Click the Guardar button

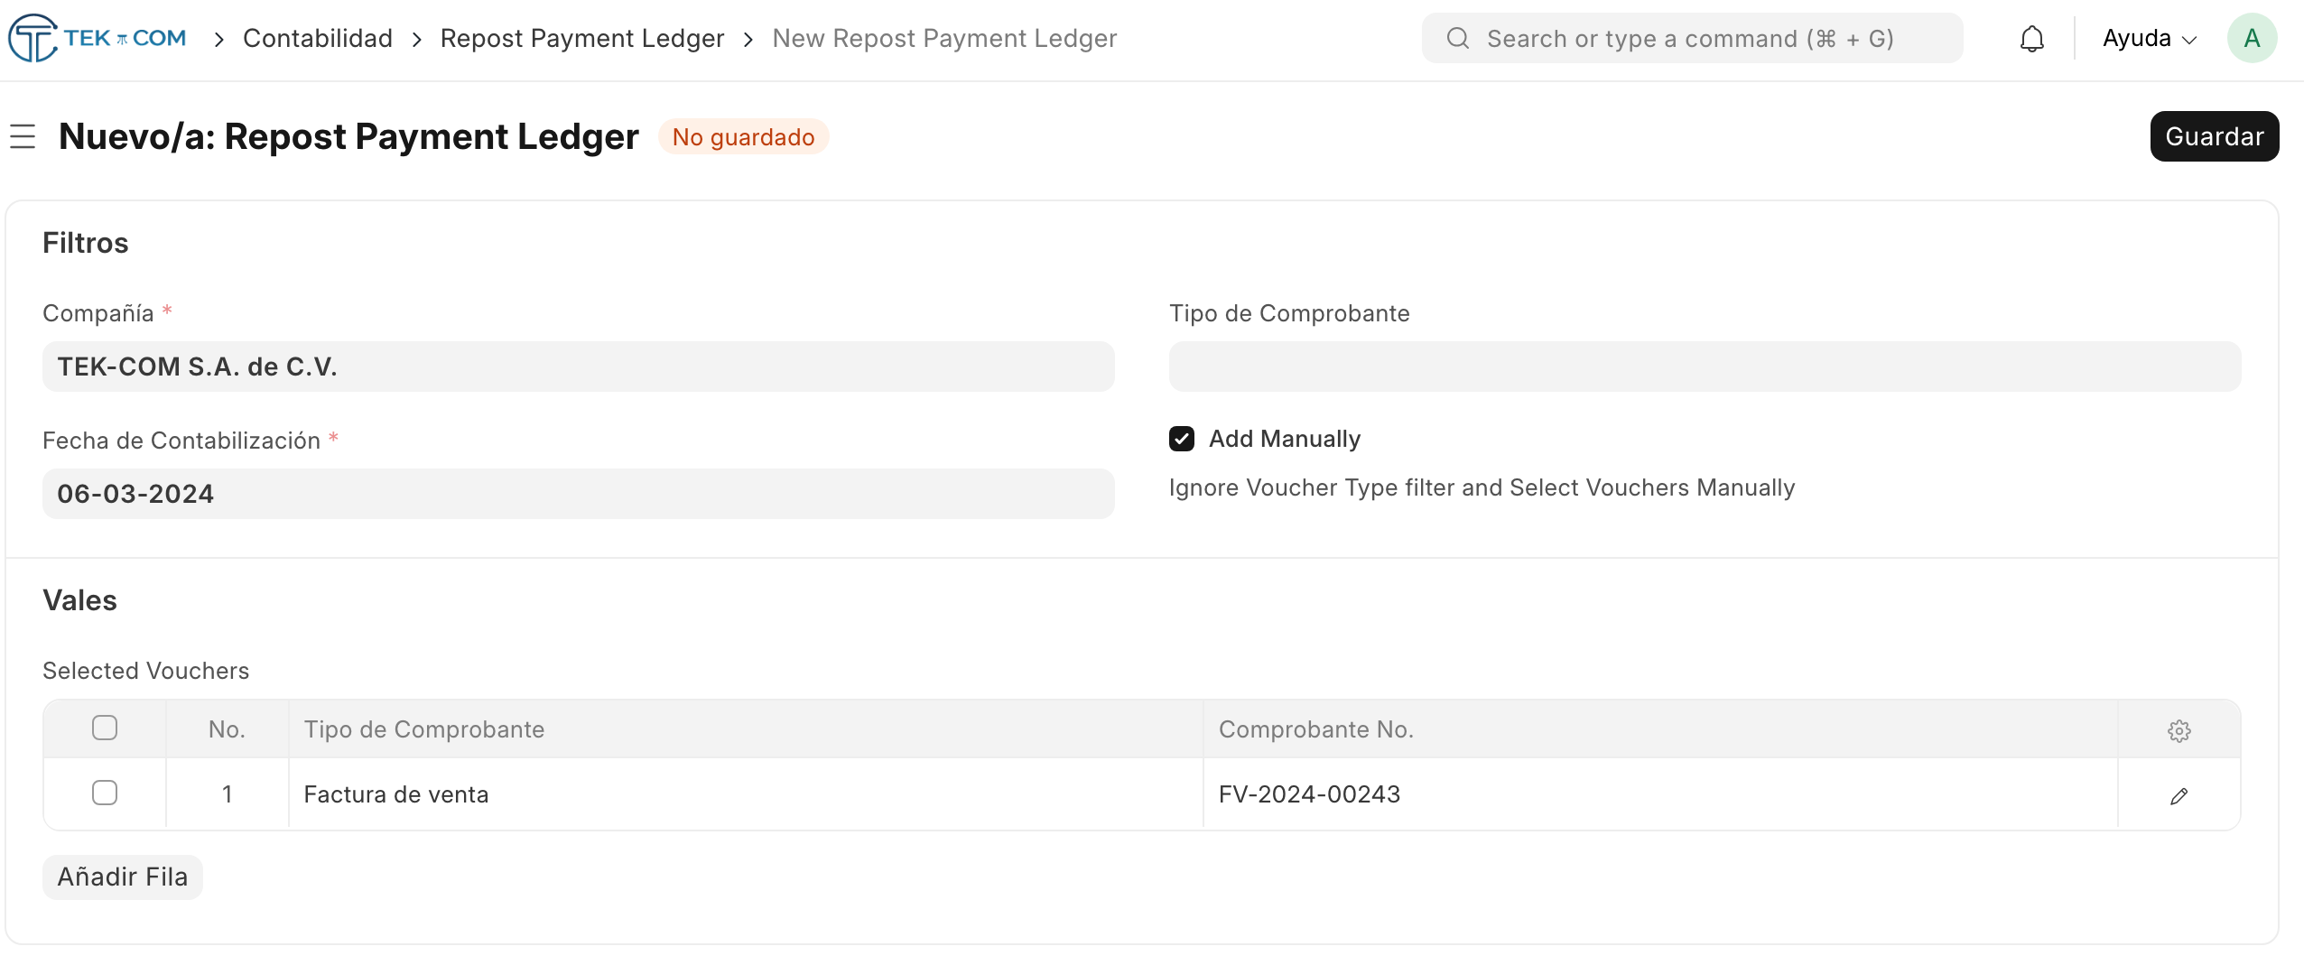[2214, 136]
